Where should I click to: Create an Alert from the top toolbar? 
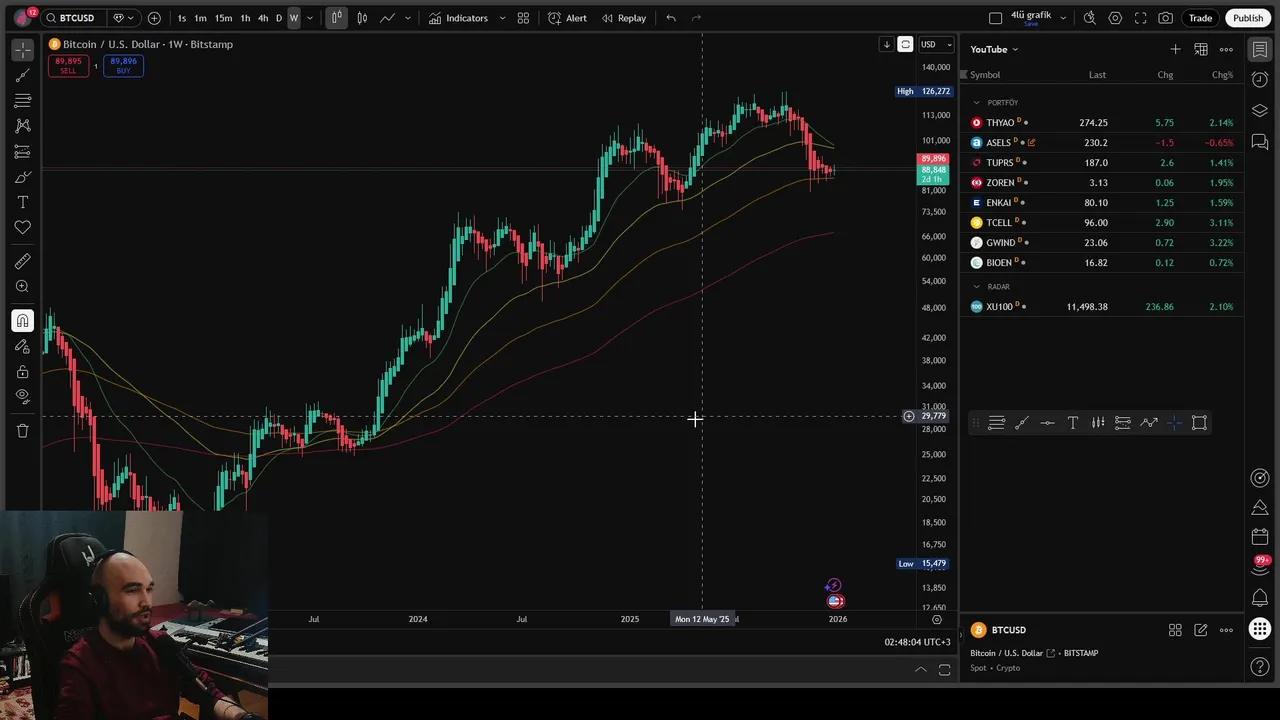(x=567, y=18)
